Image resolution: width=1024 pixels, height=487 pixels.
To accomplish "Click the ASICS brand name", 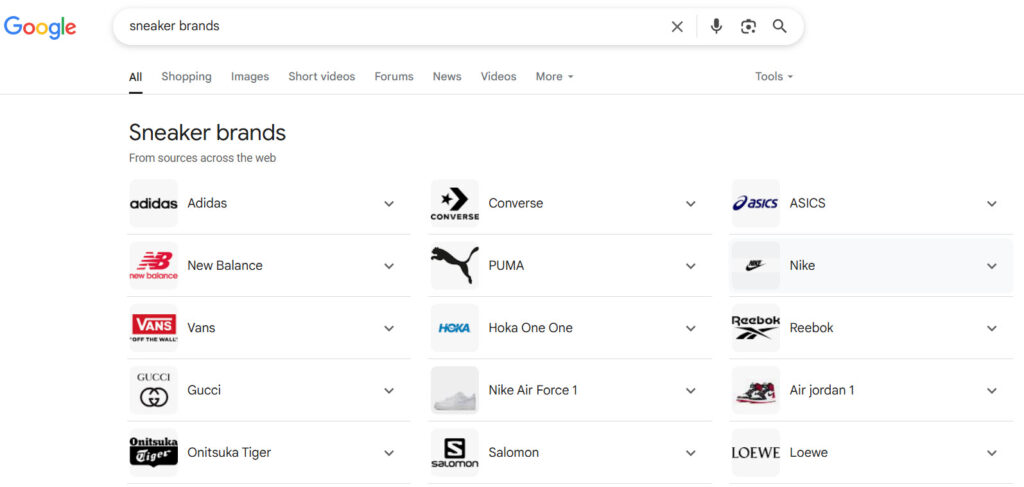I will (x=807, y=203).
